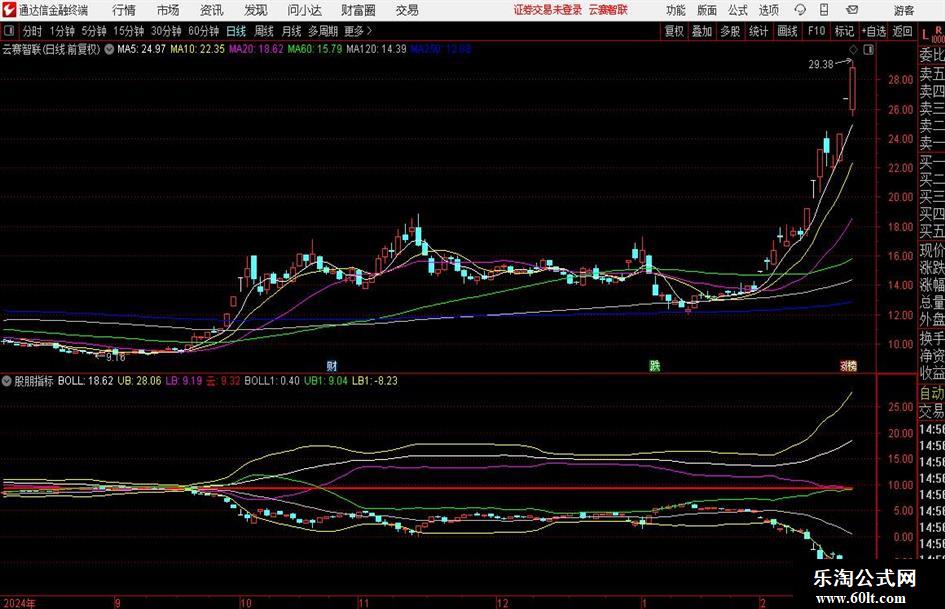Click the 标记 mark button
Viewport: 945px width, 609px height.
[x=844, y=31]
